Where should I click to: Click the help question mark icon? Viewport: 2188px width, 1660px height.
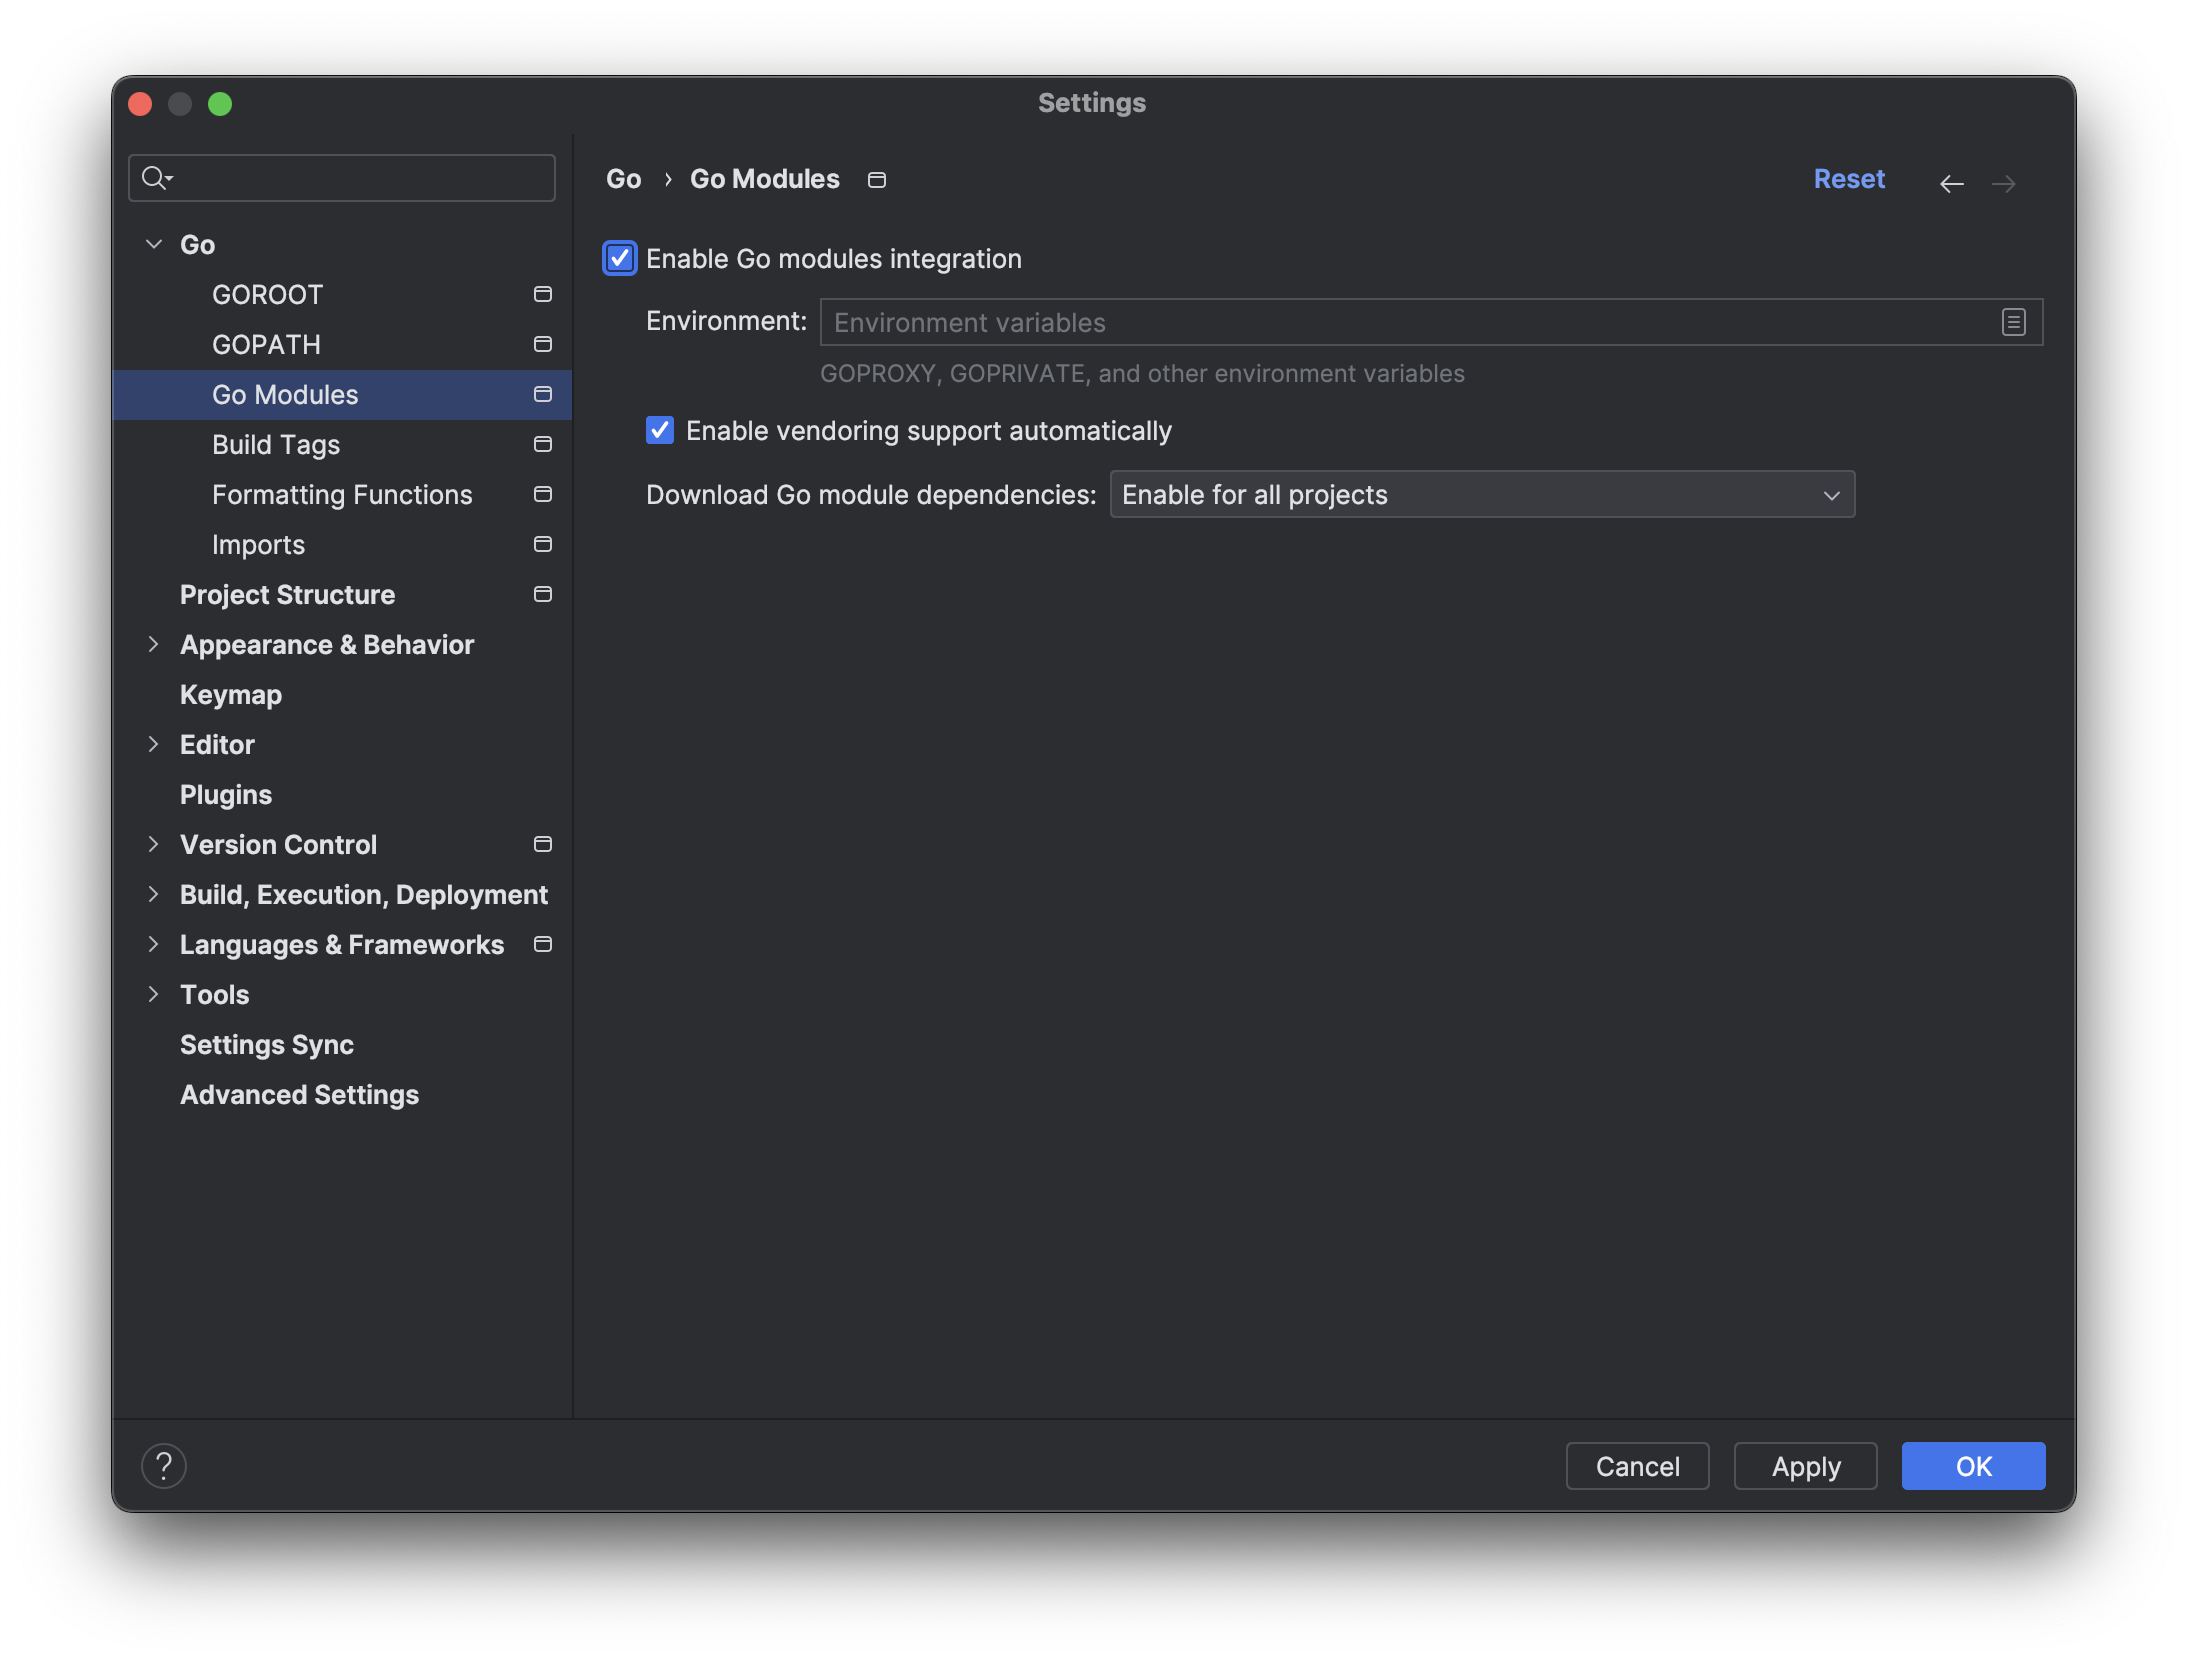pos(164,1466)
